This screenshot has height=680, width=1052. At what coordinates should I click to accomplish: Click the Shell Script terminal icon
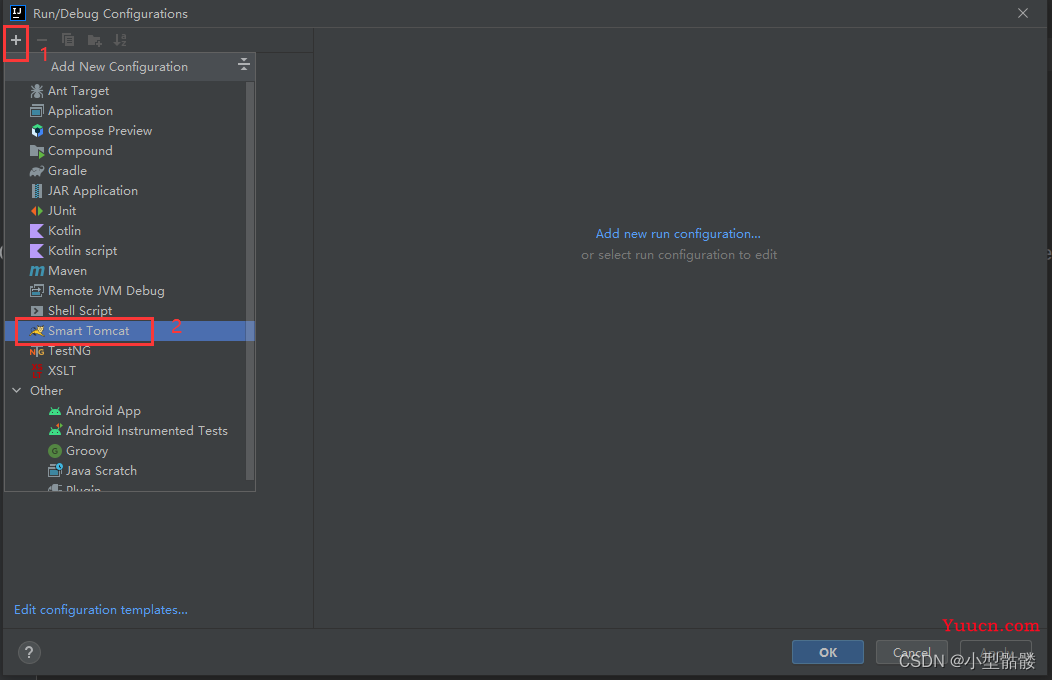[37, 310]
